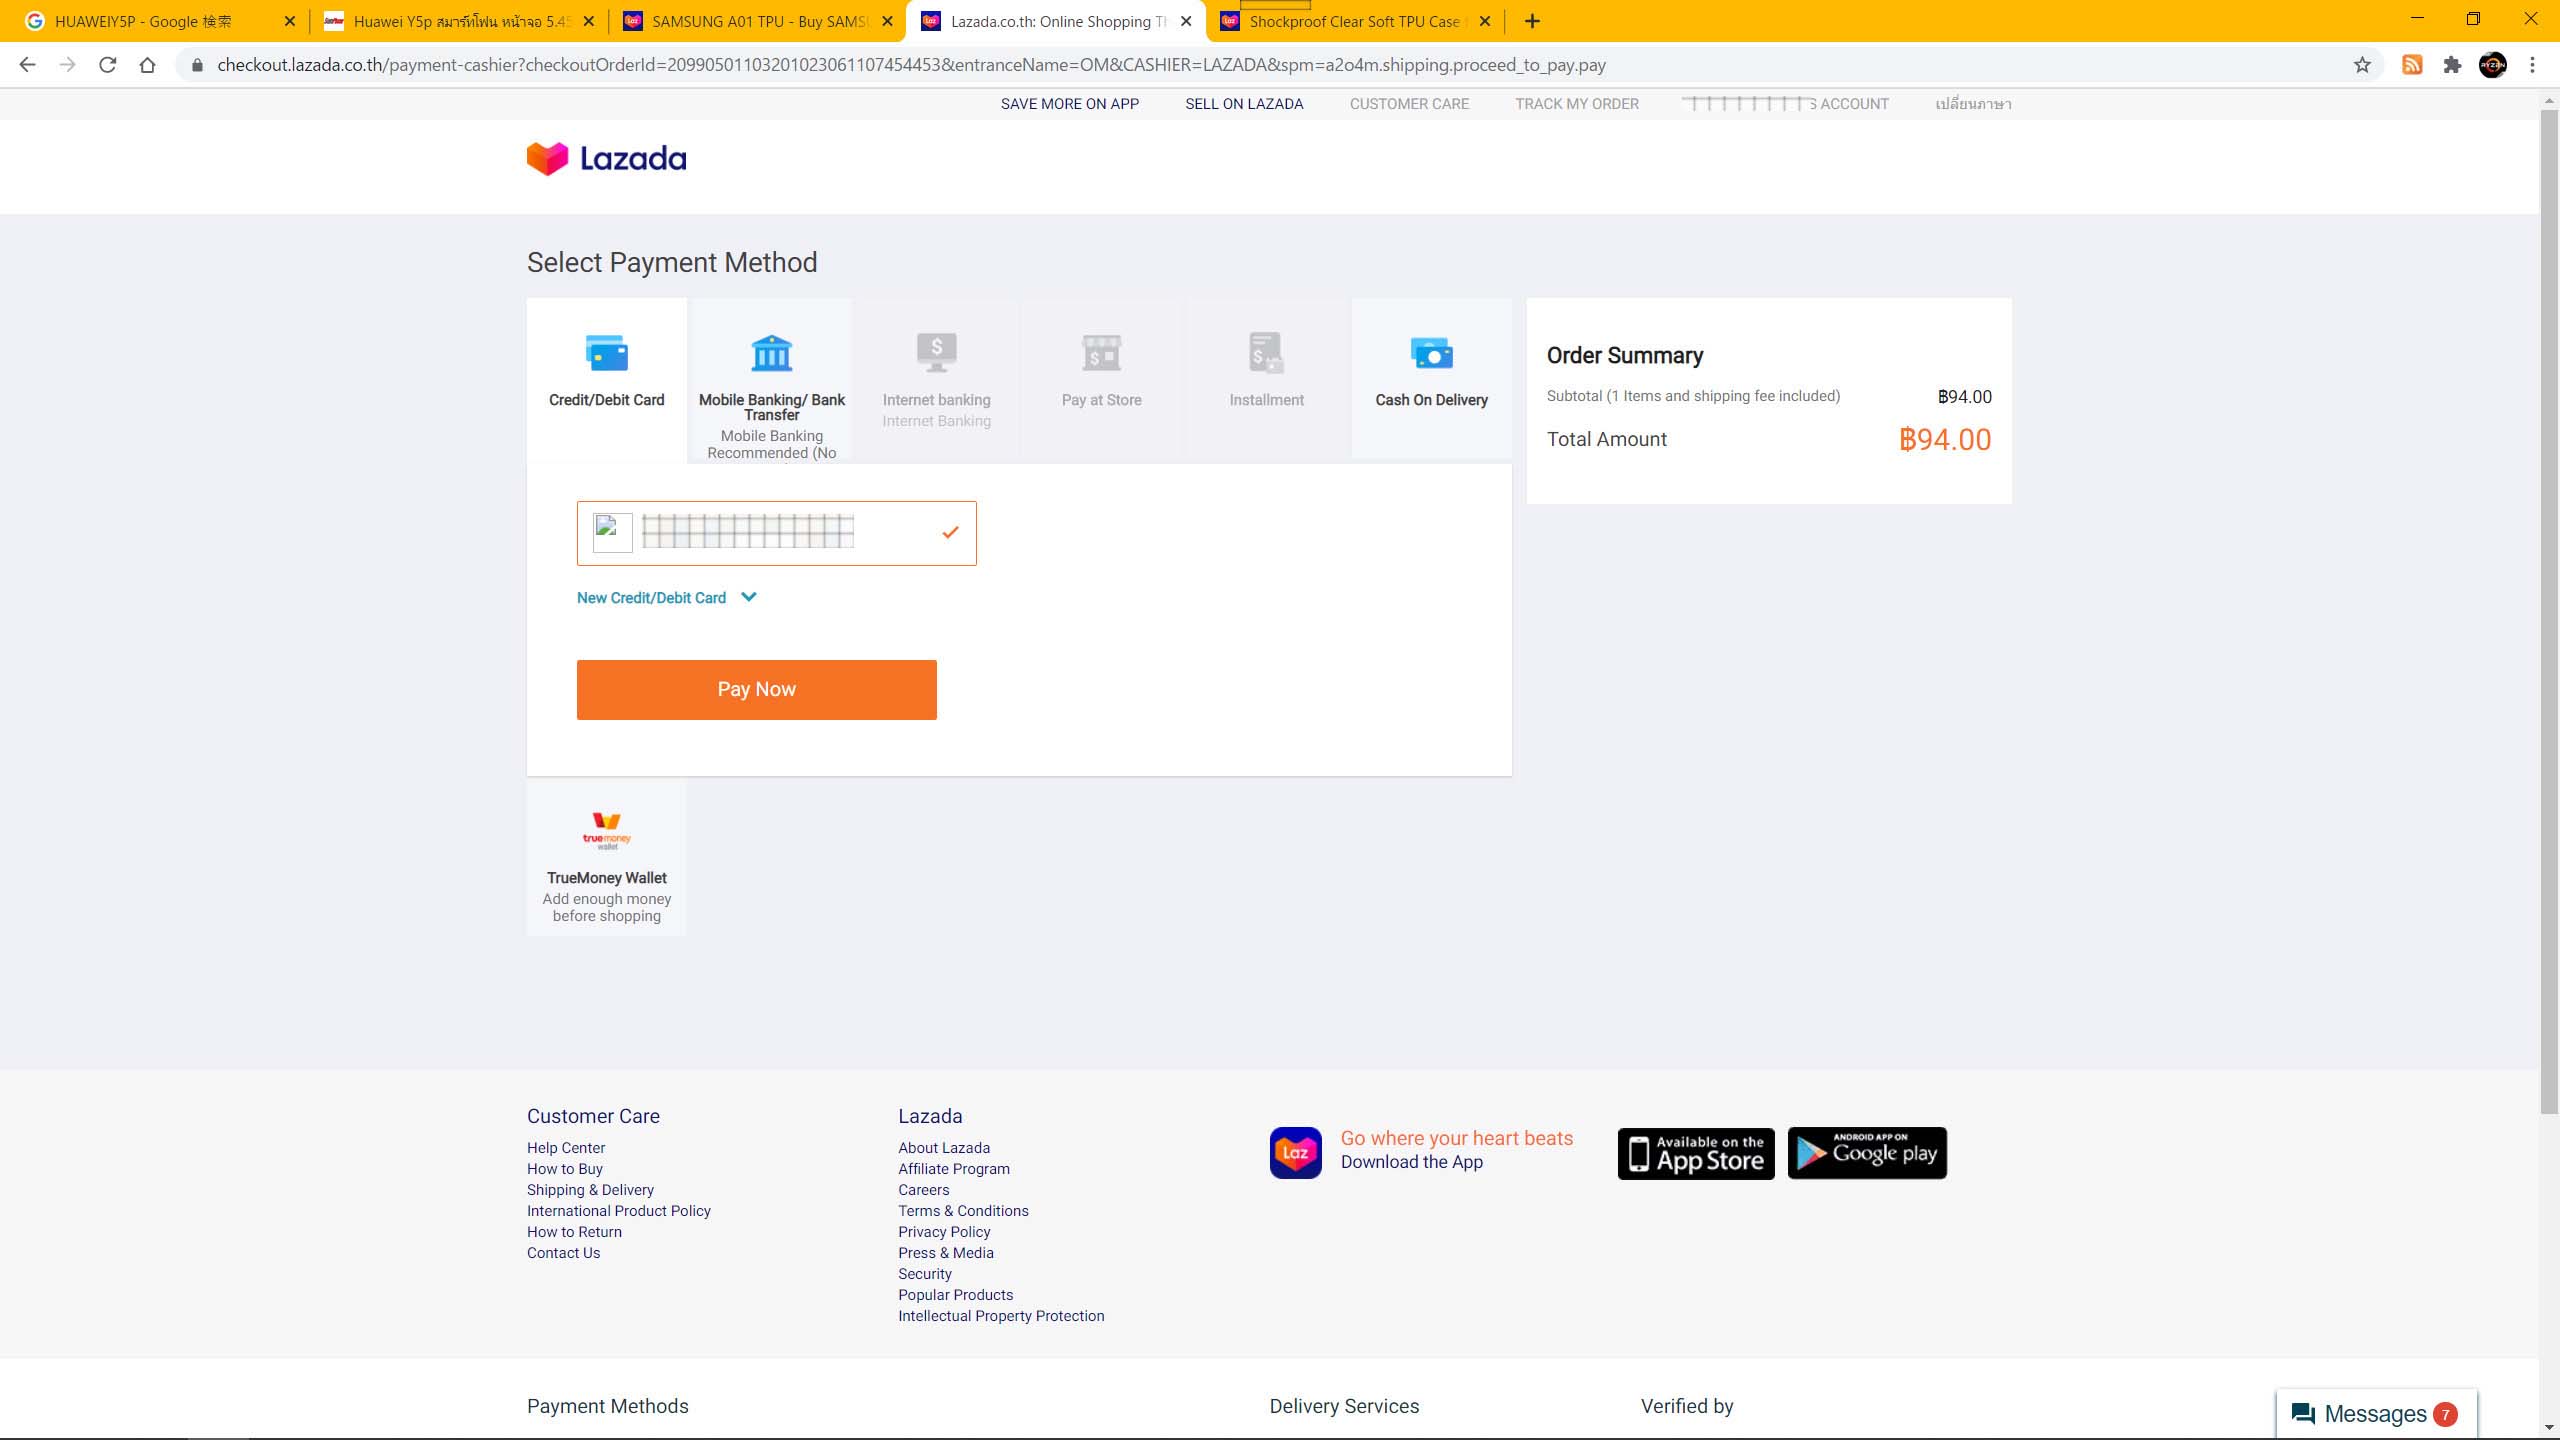Open the Lazada logo home link
This screenshot has width=2560, height=1440.
(606, 158)
